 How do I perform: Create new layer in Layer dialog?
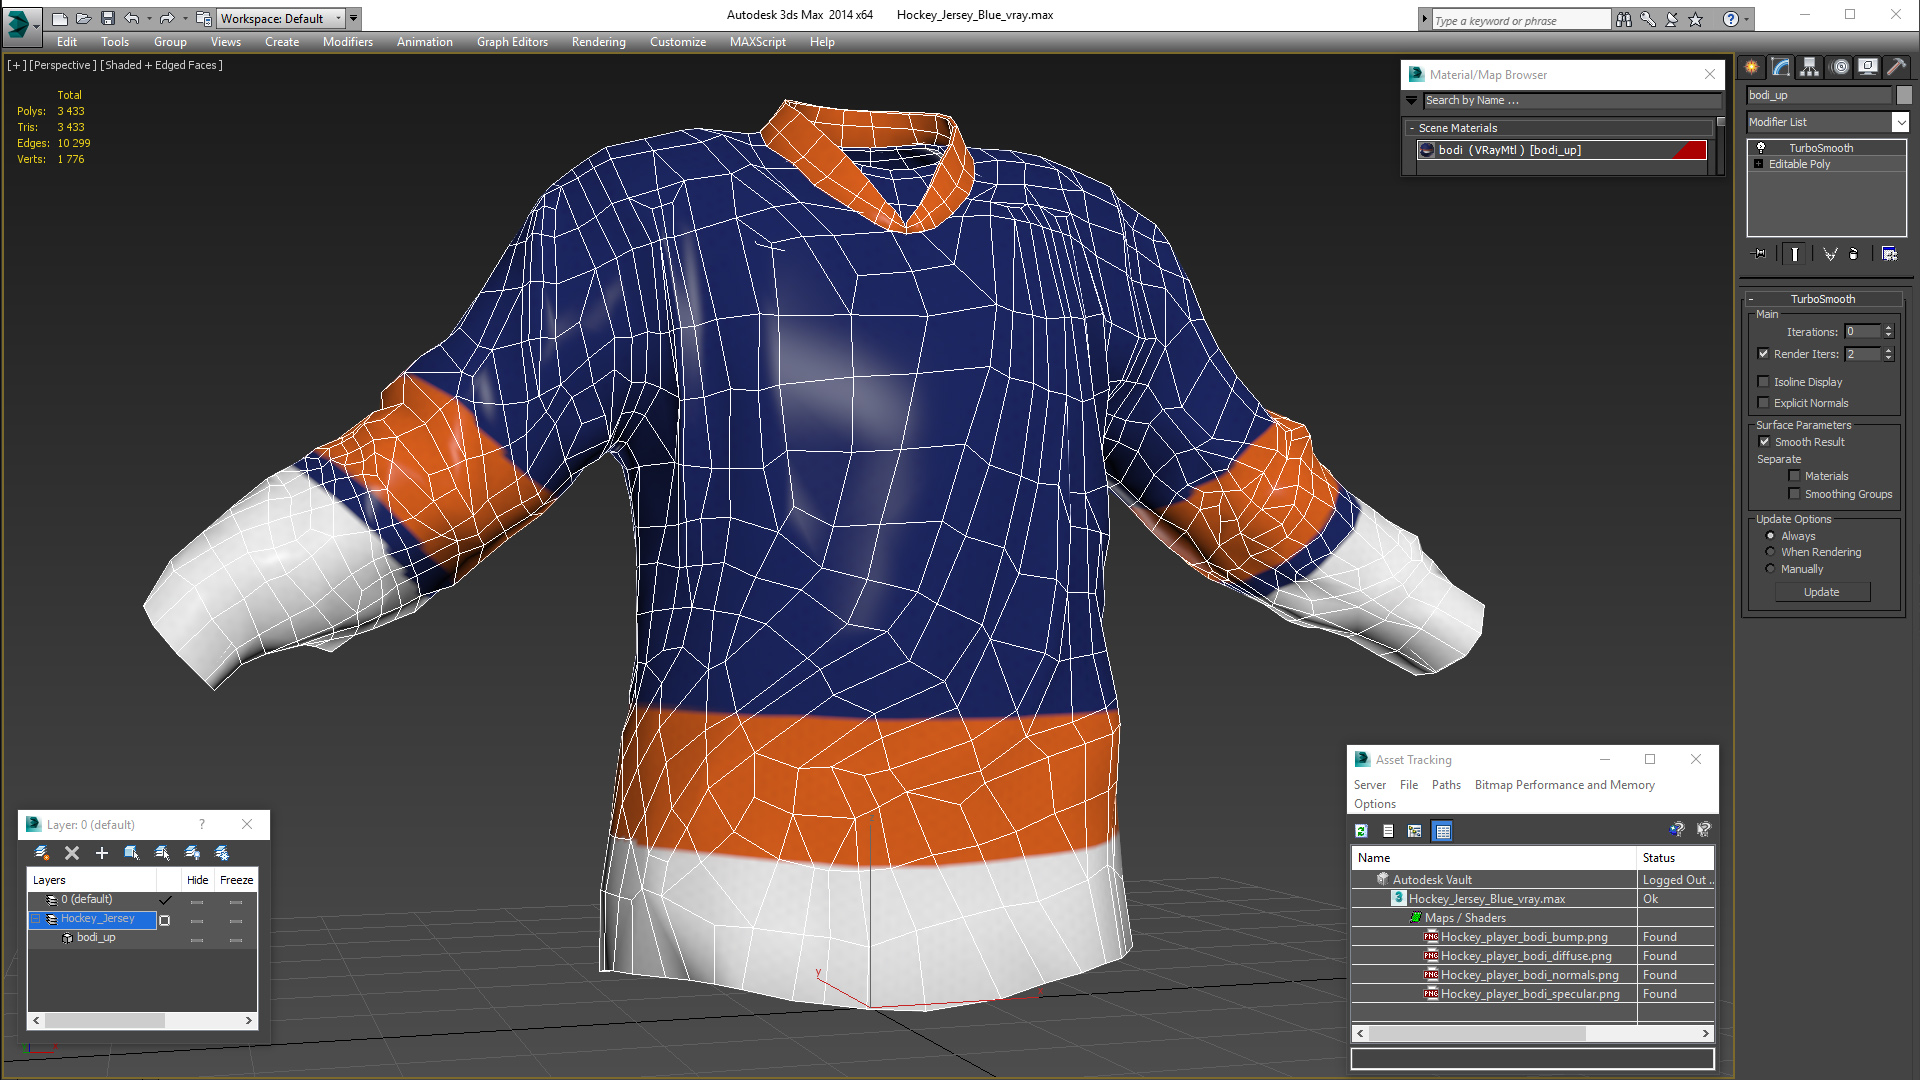[x=41, y=853]
